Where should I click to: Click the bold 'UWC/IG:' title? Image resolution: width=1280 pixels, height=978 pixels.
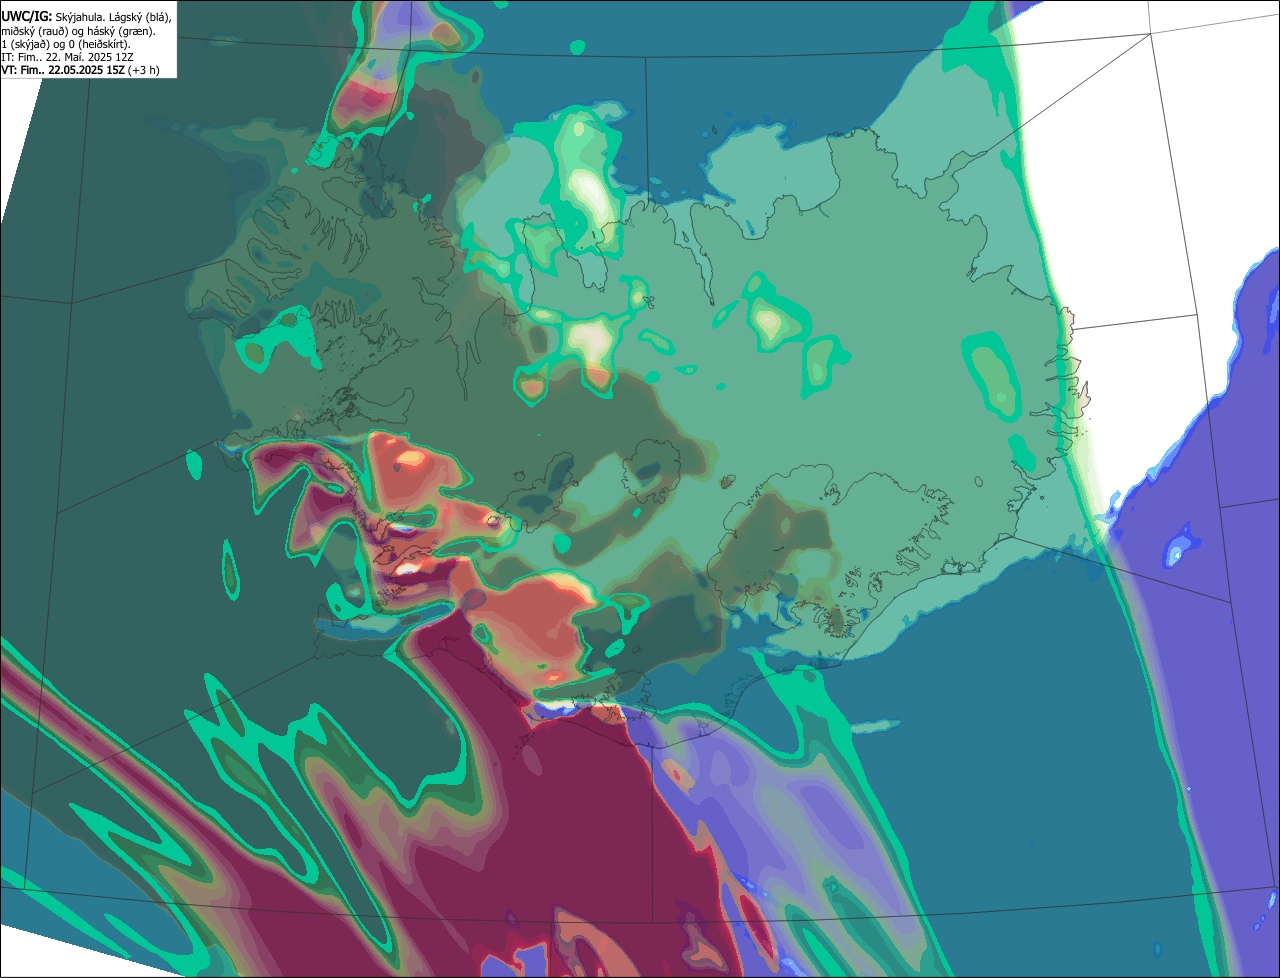[x=27, y=17]
